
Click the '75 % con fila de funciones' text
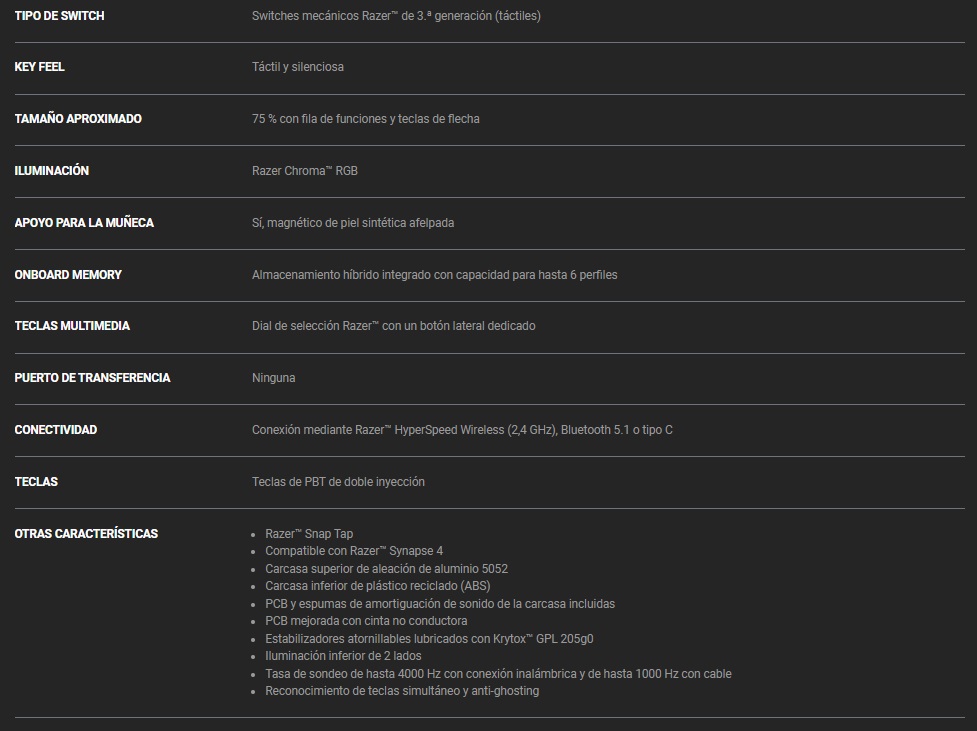point(365,119)
